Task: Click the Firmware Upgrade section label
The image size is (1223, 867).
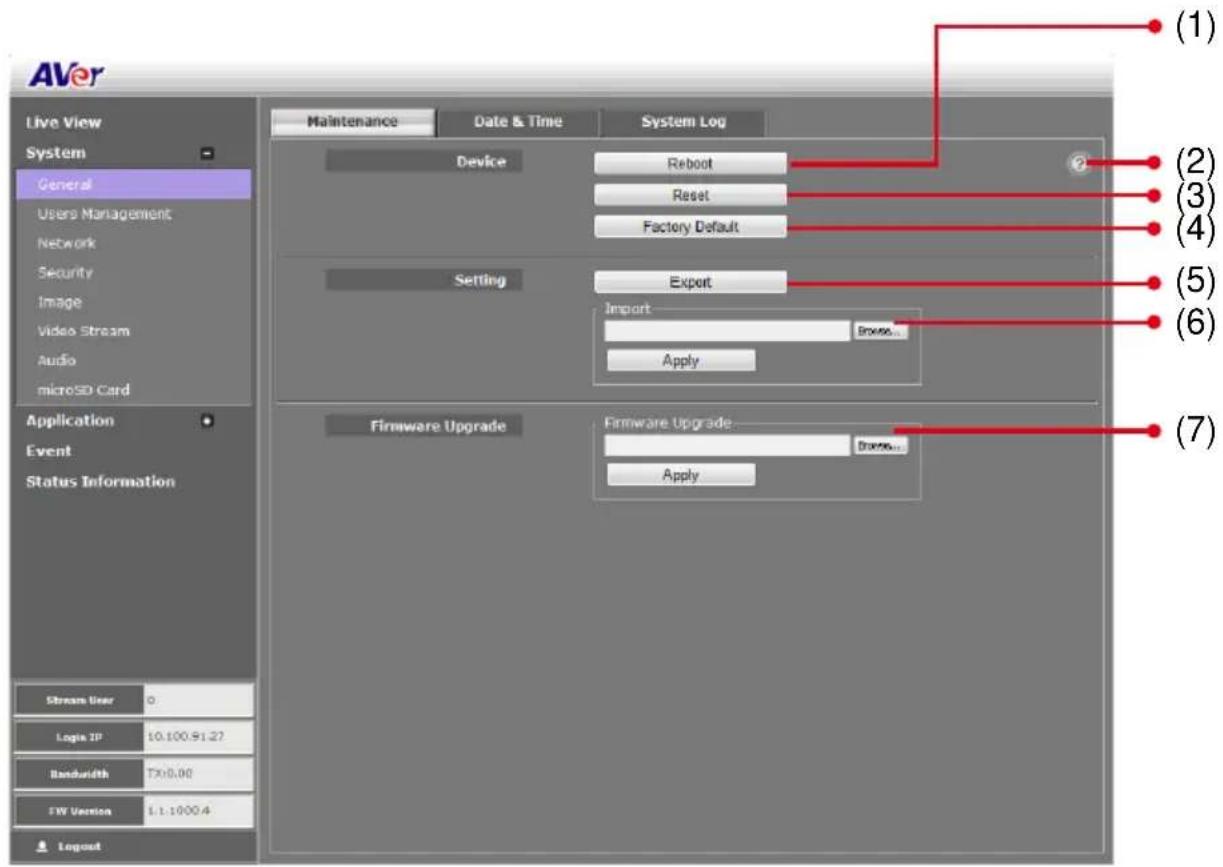Action: coord(424,426)
